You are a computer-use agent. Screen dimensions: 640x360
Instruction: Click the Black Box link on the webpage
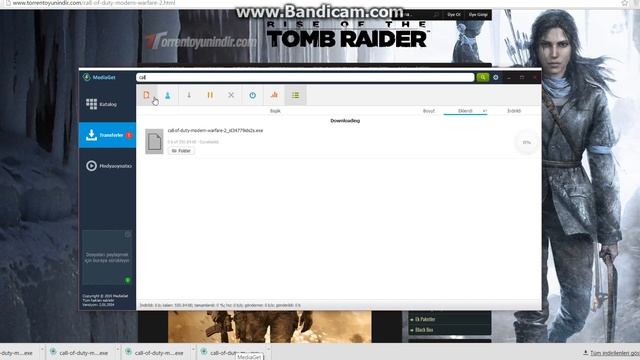click(x=424, y=330)
